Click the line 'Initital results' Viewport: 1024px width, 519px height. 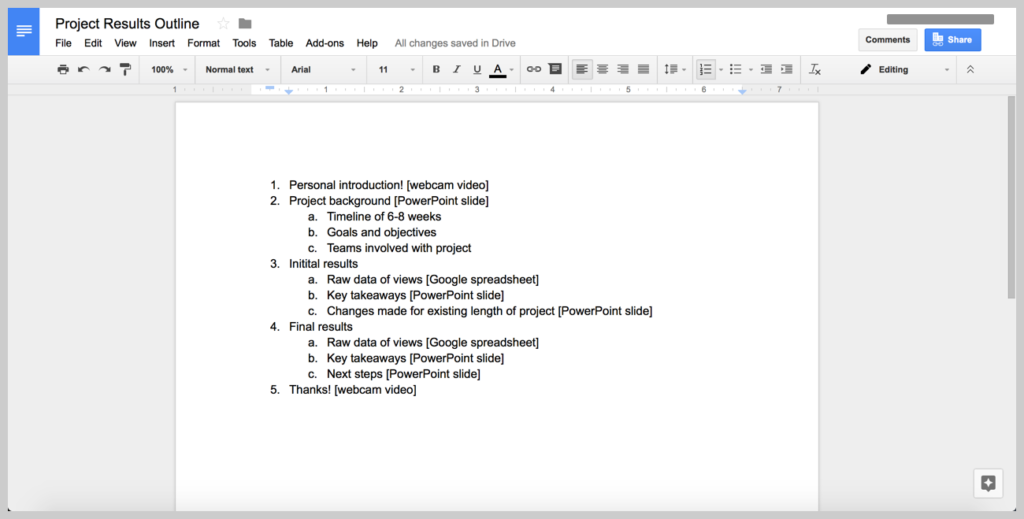[323, 264]
